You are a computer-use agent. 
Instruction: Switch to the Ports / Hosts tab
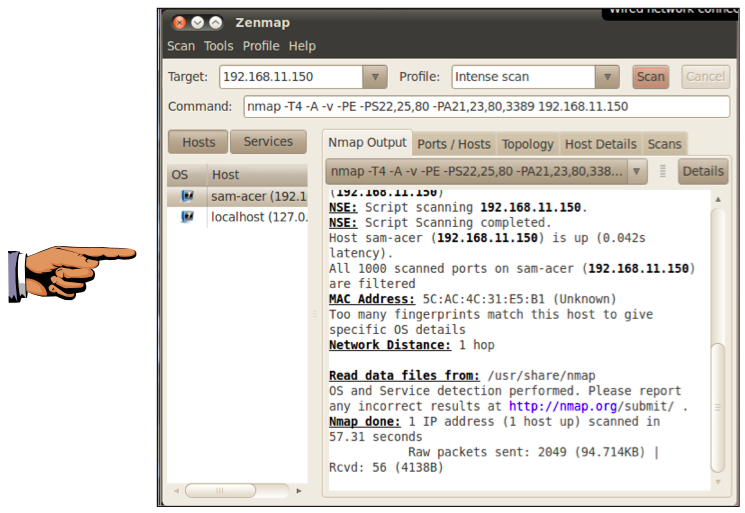tap(454, 144)
